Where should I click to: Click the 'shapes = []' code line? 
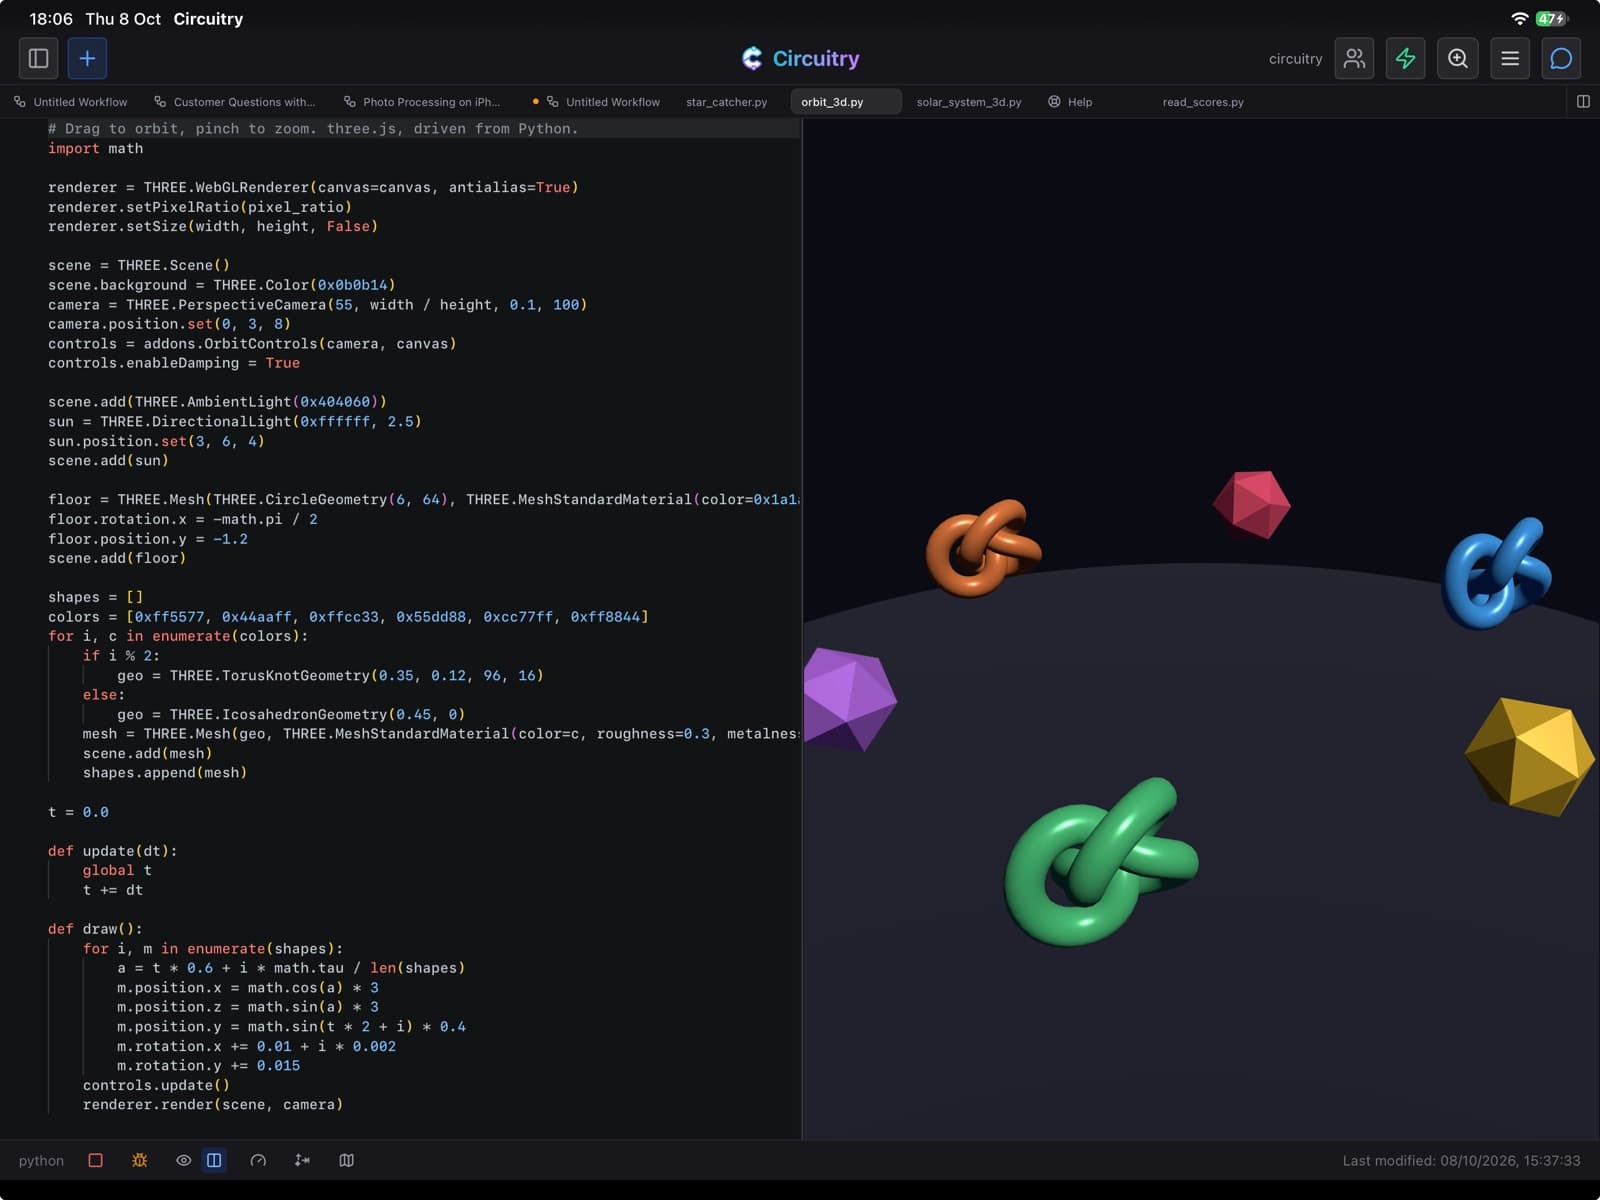pyautogui.click(x=96, y=597)
